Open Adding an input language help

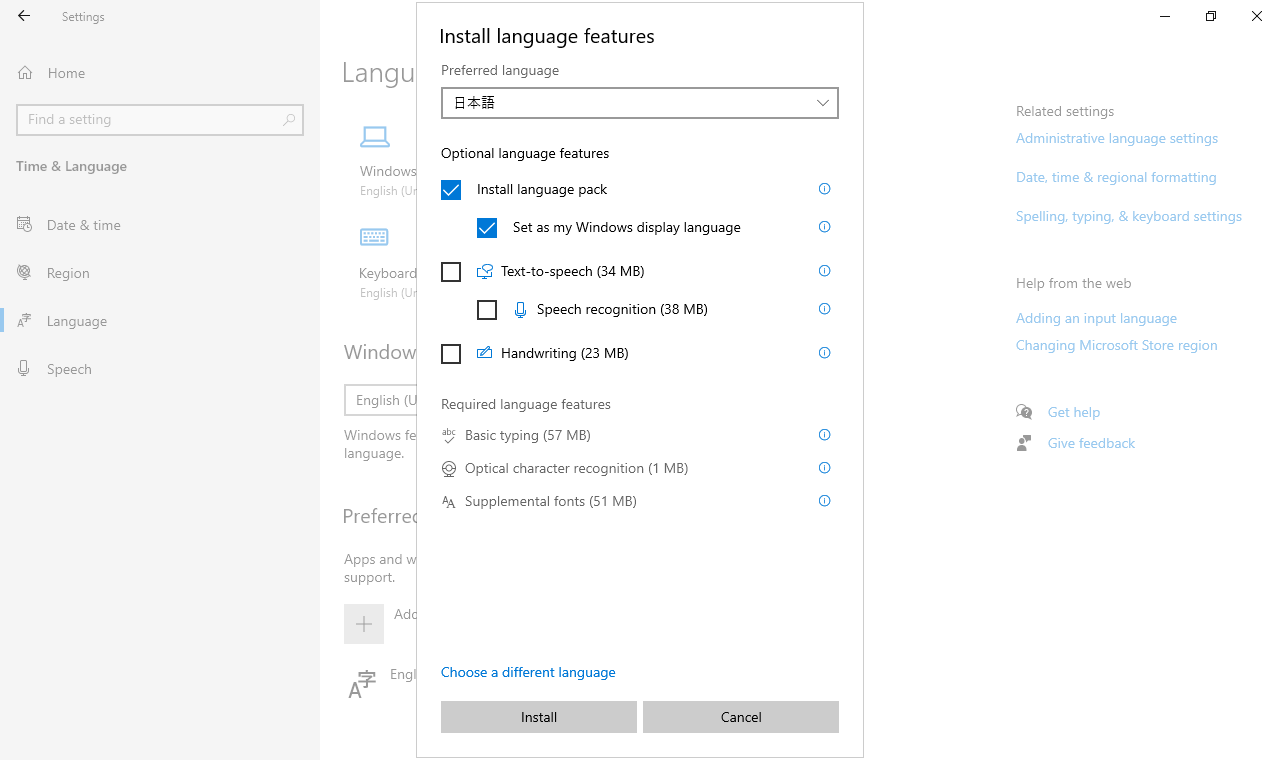1096,318
